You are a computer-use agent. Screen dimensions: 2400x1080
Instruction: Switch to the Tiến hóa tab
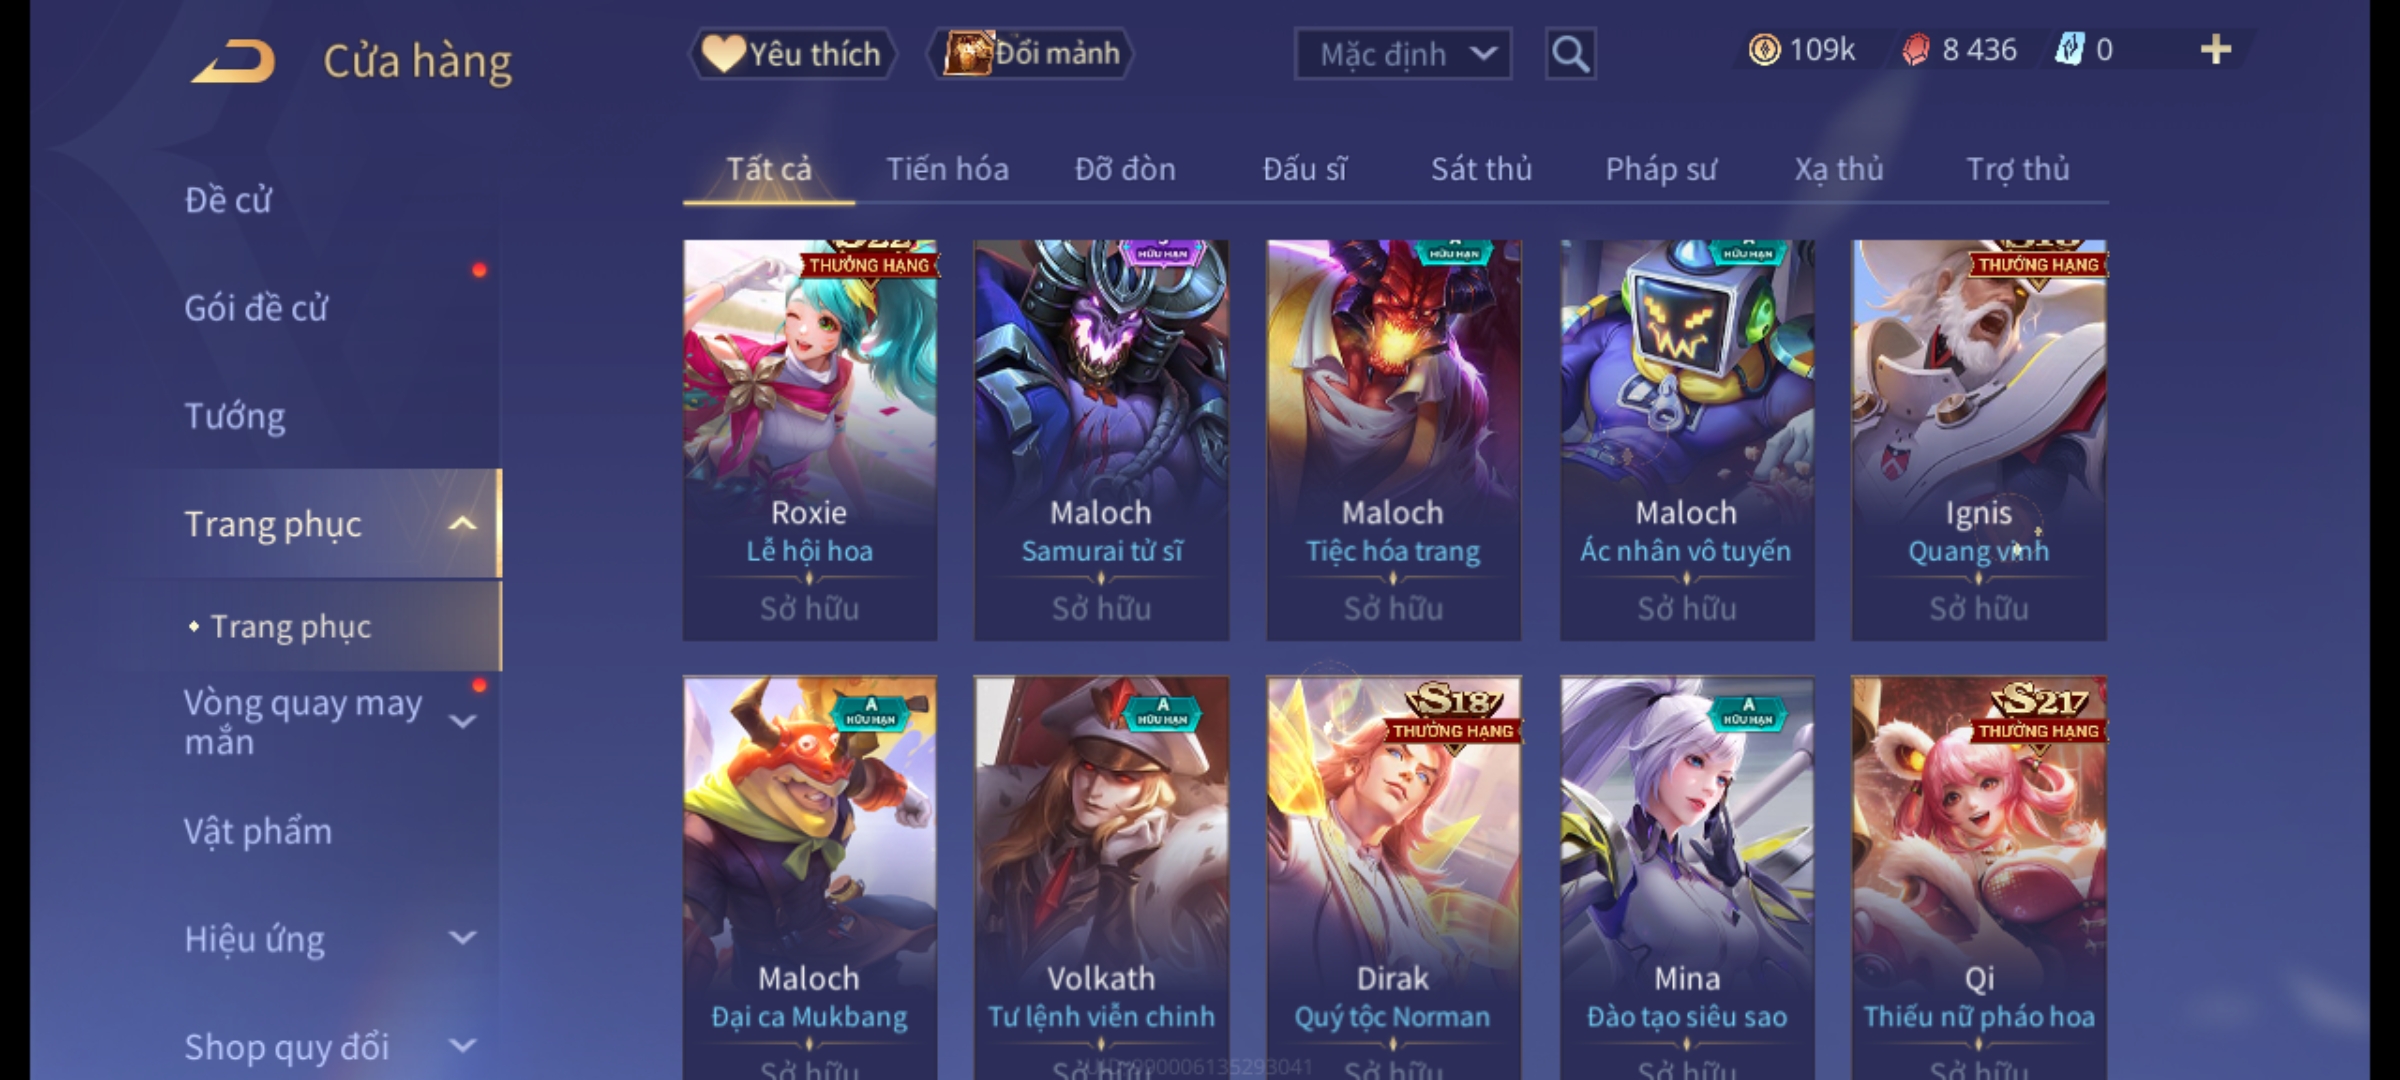click(947, 169)
